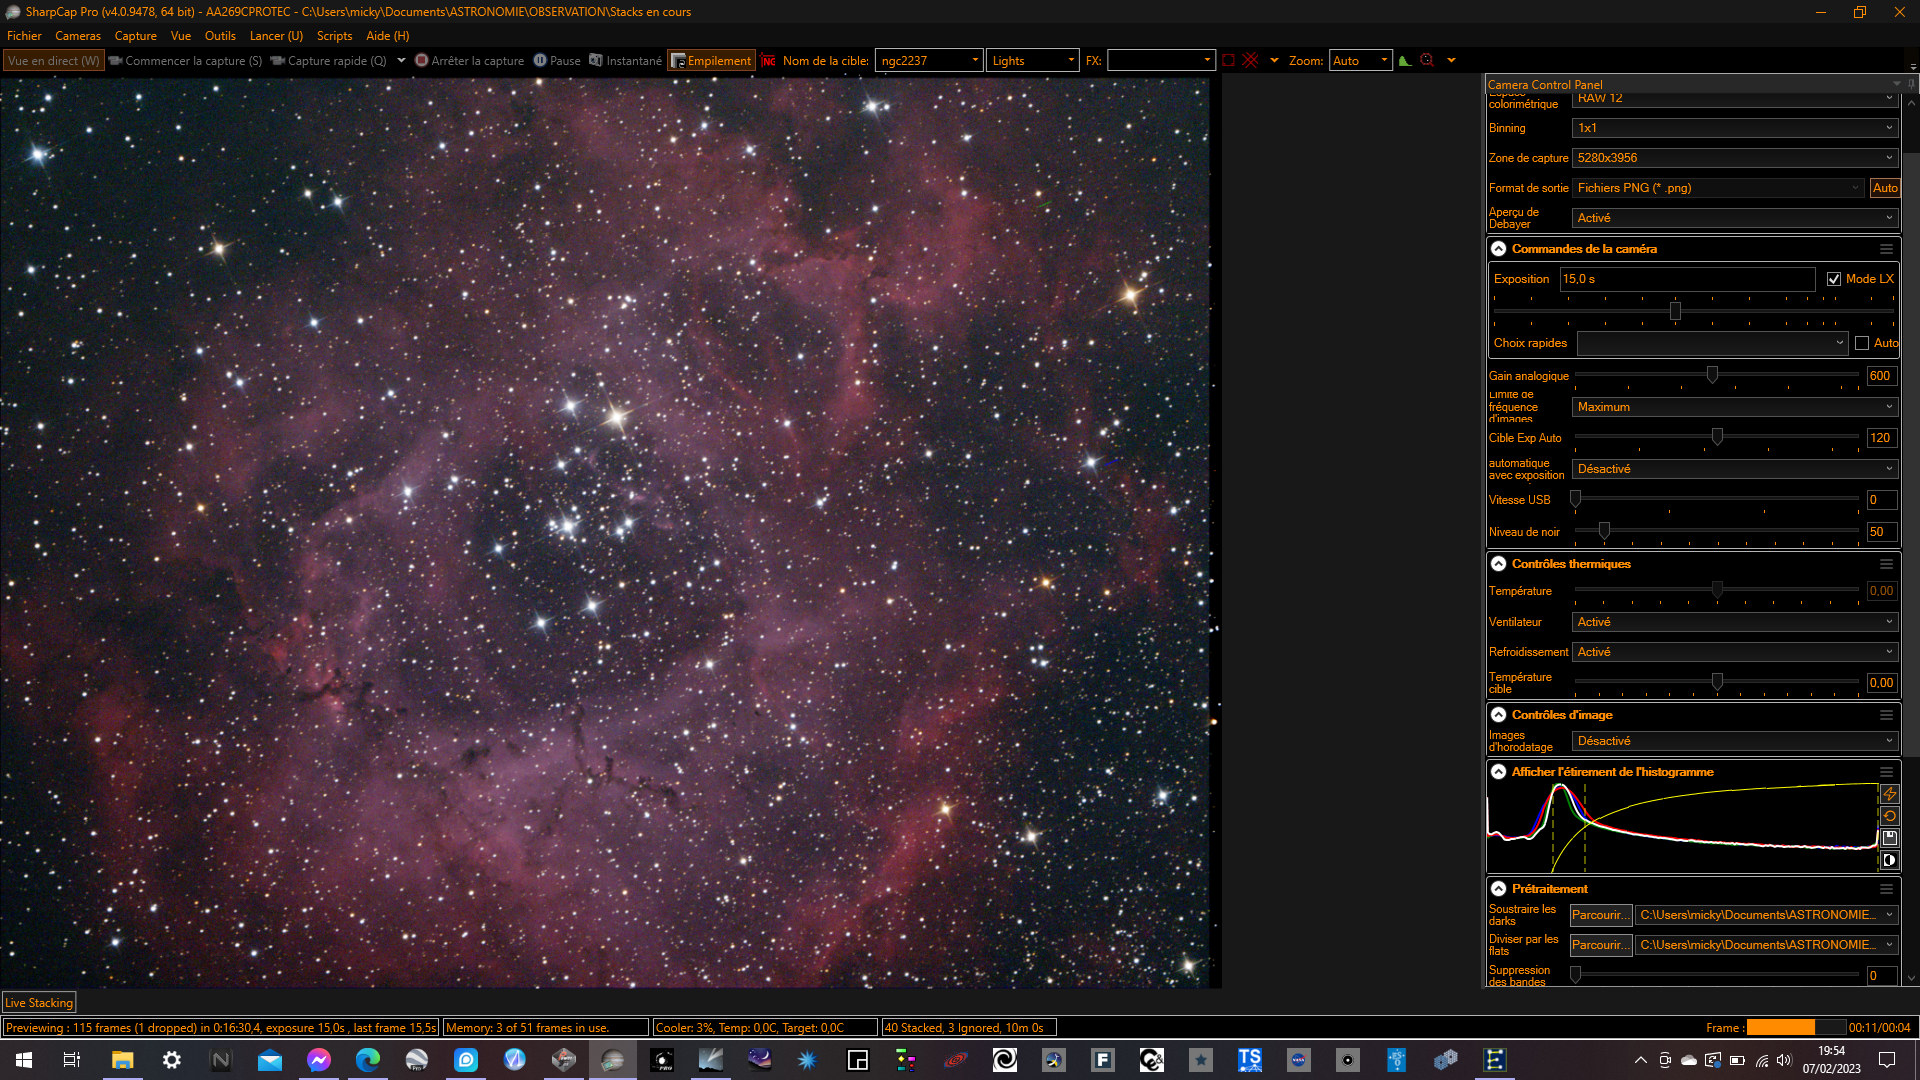Click Arrêter la capture button
Screen dimensions: 1920x1080
pyautogui.click(x=470, y=61)
